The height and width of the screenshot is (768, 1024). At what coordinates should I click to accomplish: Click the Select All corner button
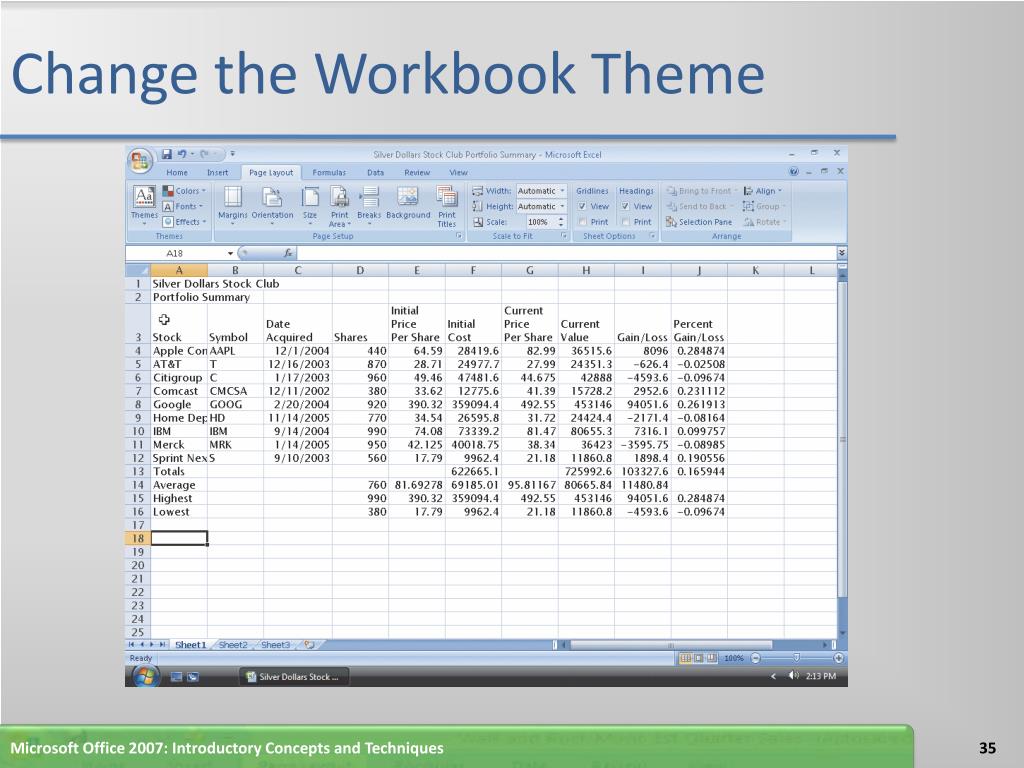[x=138, y=270]
